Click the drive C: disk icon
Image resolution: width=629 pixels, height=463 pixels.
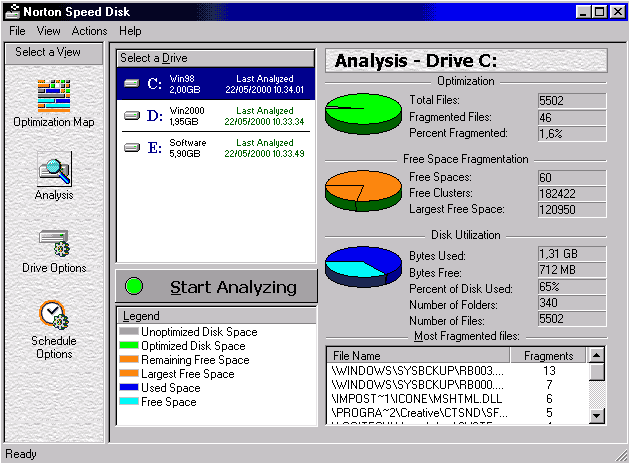click(x=132, y=83)
